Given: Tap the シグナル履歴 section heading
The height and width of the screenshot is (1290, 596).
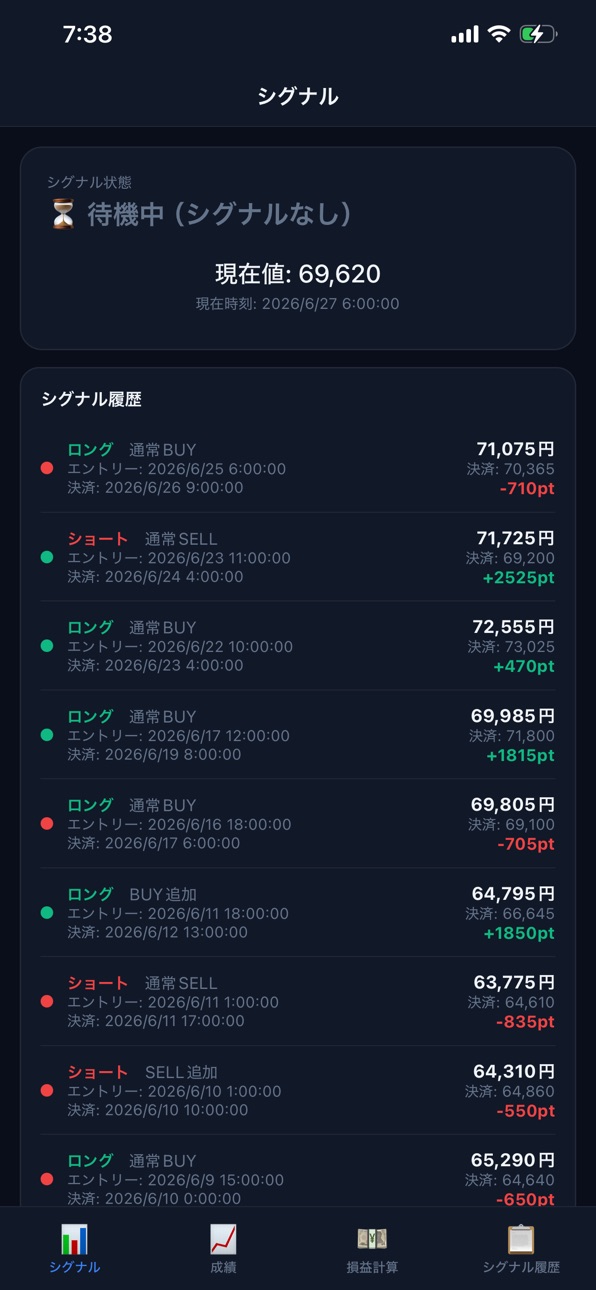Looking at the screenshot, I should coord(91,399).
